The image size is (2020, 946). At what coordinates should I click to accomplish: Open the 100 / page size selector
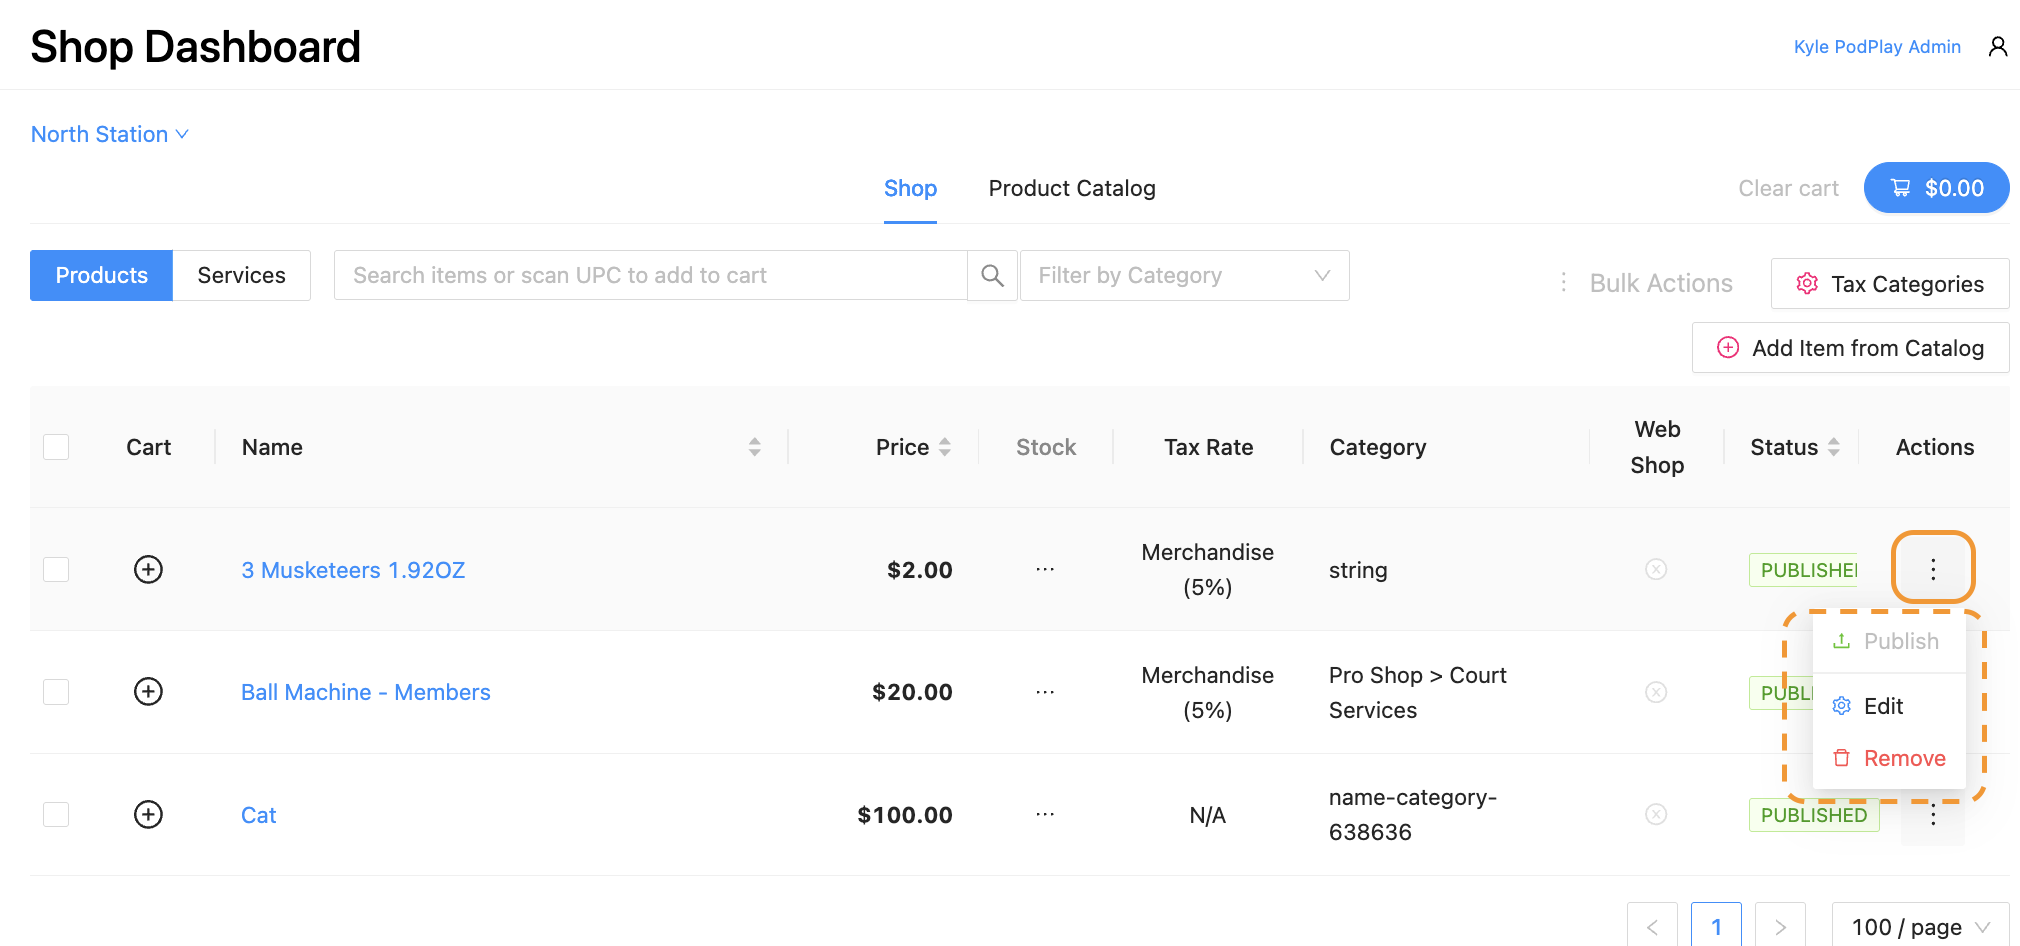pos(1919,927)
